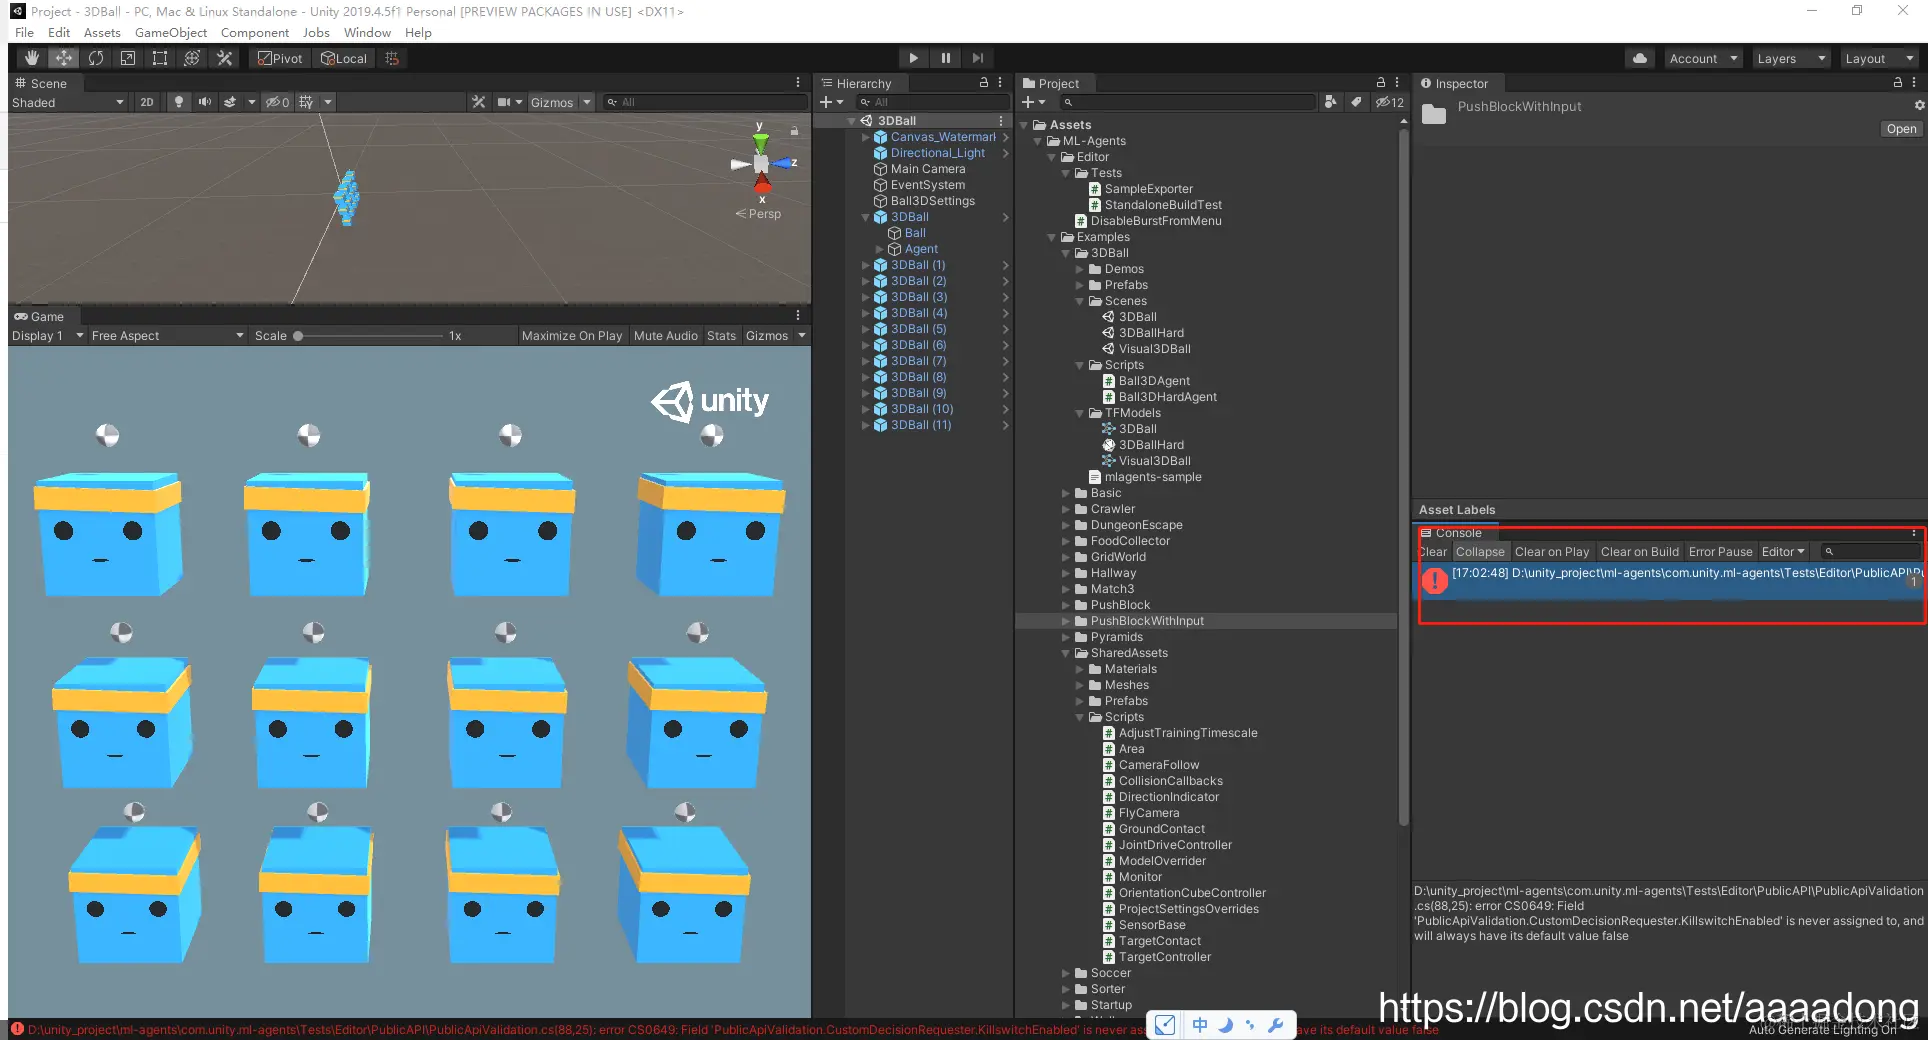
Task: Collapse the SharedAssets folder
Action: point(1066,653)
